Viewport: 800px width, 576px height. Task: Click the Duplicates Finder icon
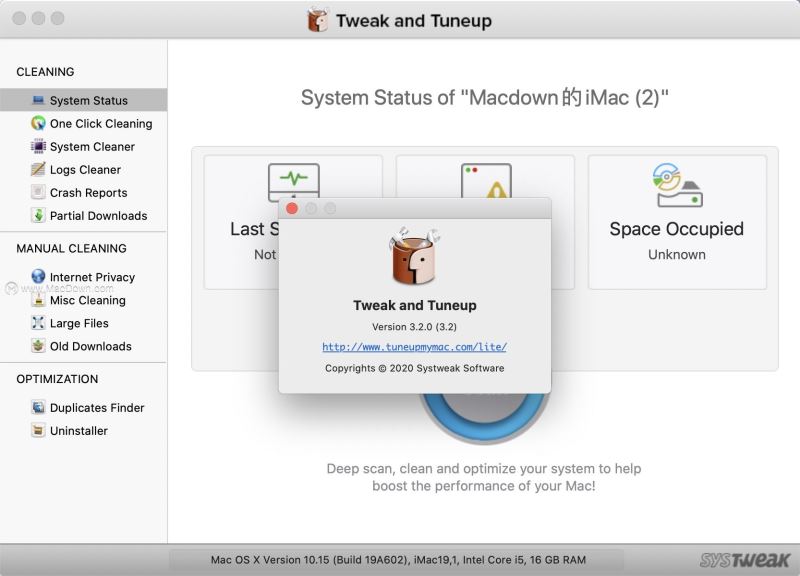(38, 407)
